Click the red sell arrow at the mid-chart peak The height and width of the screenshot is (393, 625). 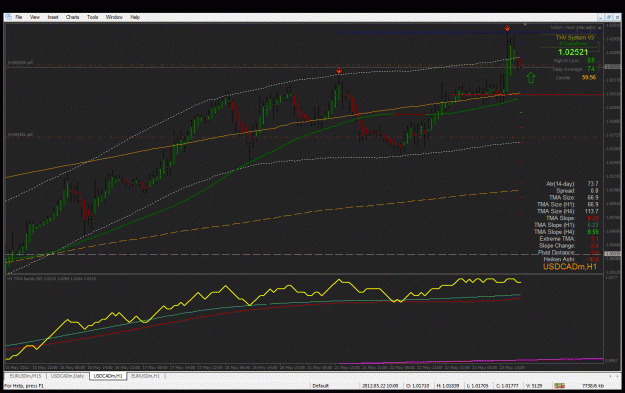click(x=339, y=71)
